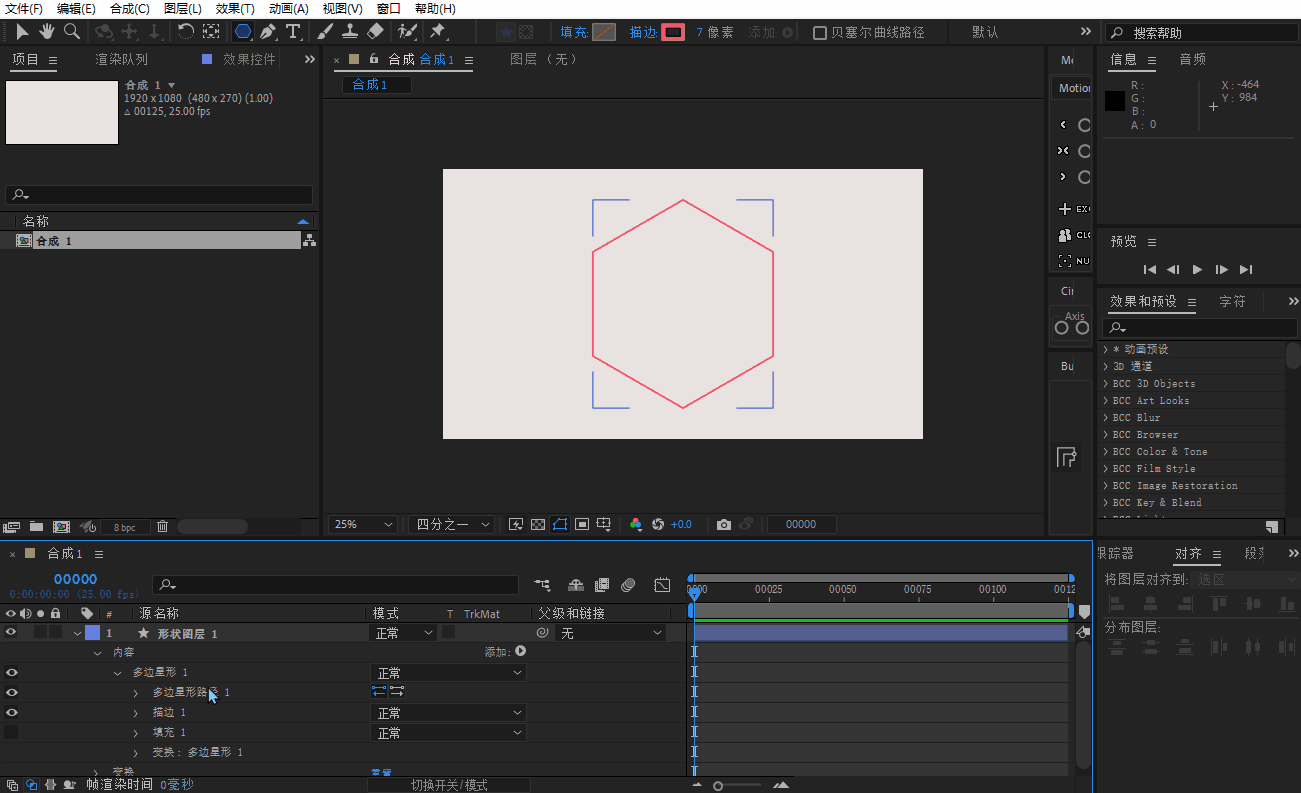Image resolution: width=1301 pixels, height=793 pixels.
Task: Enable frame blending for the composition
Action: click(x=602, y=585)
